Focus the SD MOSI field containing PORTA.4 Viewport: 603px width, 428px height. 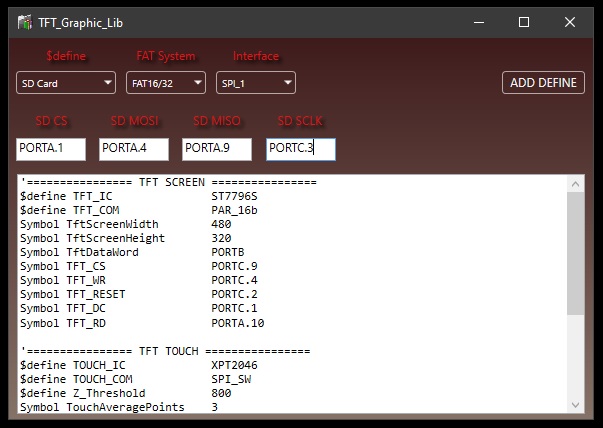tap(134, 149)
